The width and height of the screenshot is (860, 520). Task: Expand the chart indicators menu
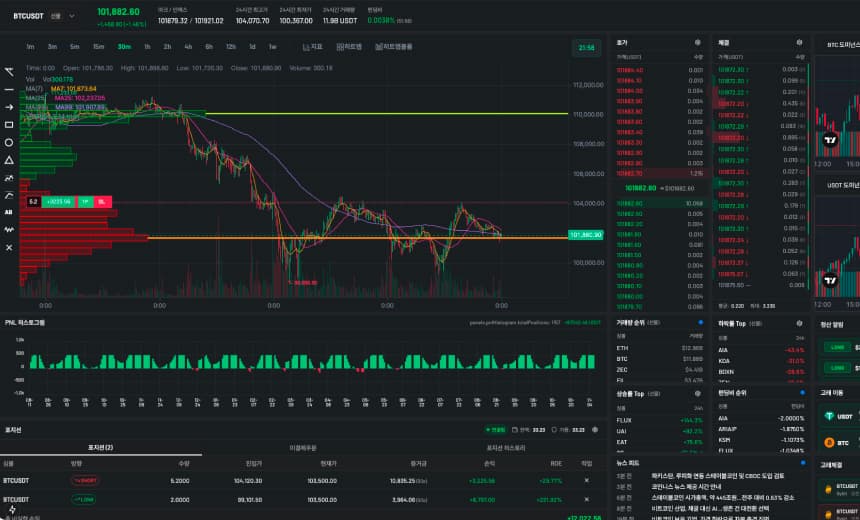click(x=312, y=46)
